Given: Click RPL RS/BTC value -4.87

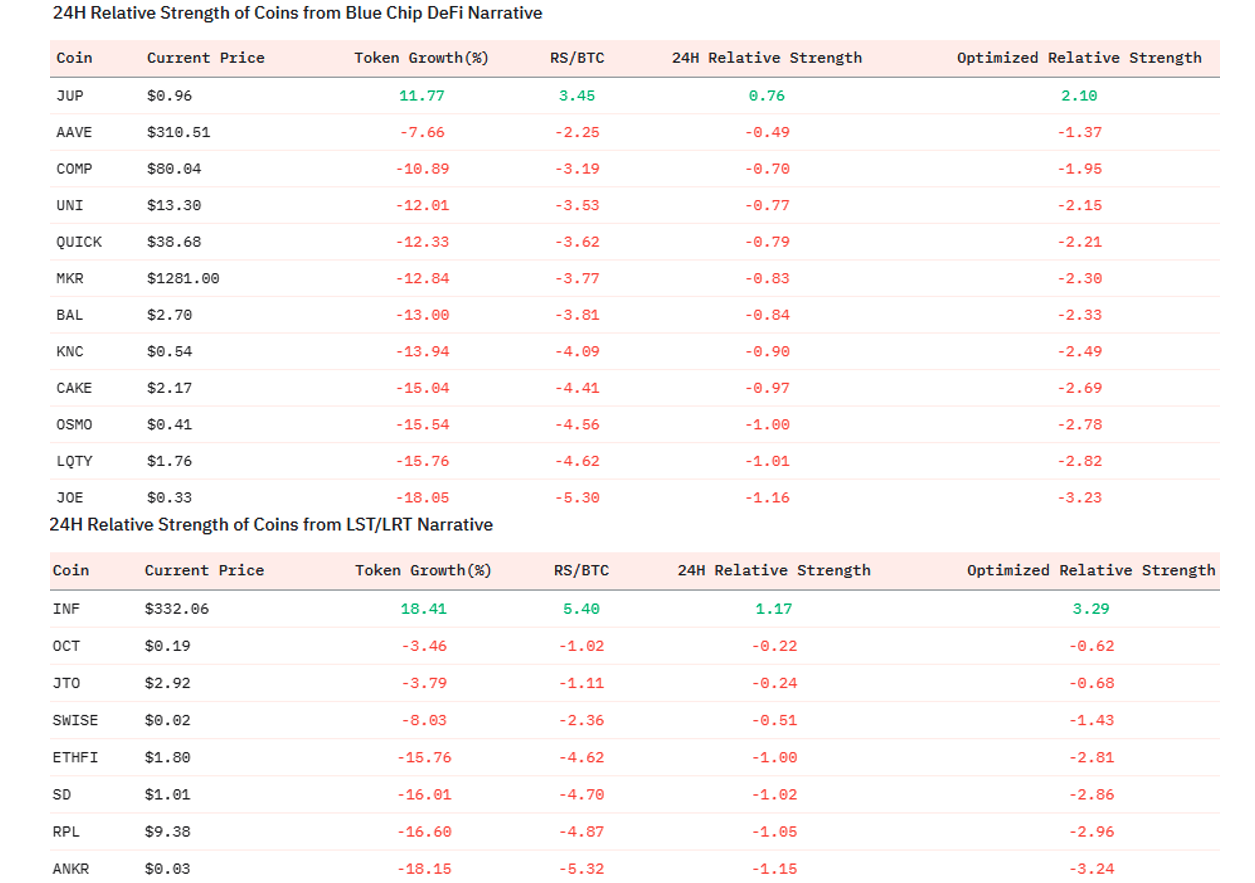Looking at the screenshot, I should 581,831.
